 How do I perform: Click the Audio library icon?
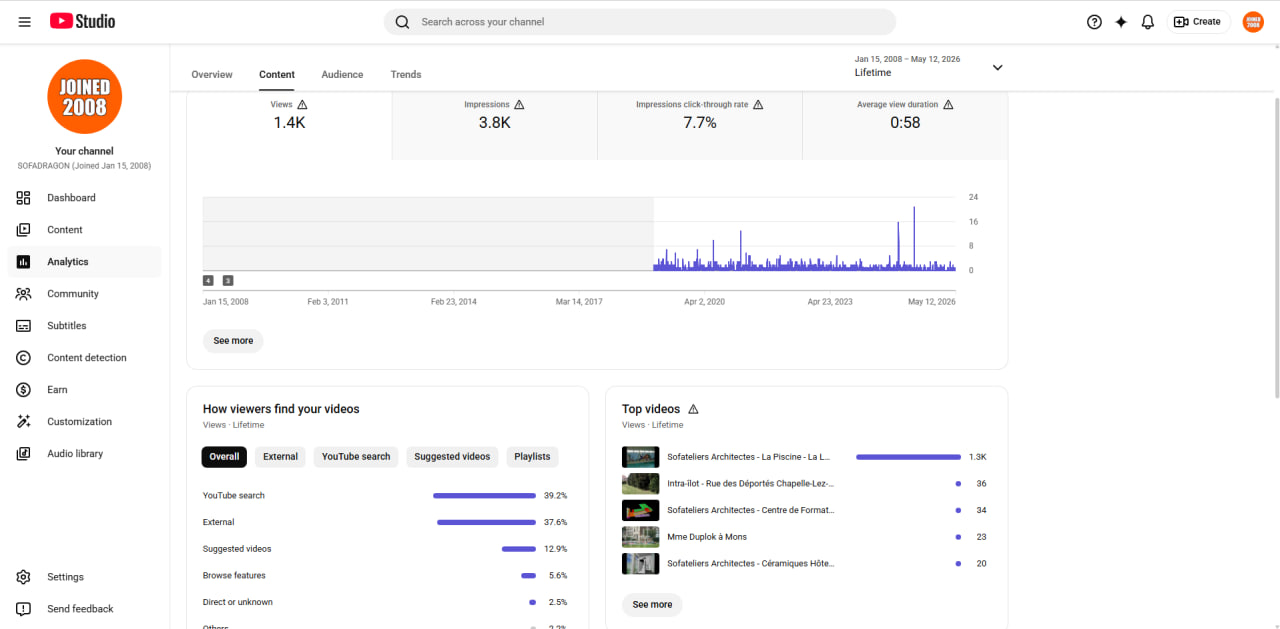point(24,454)
